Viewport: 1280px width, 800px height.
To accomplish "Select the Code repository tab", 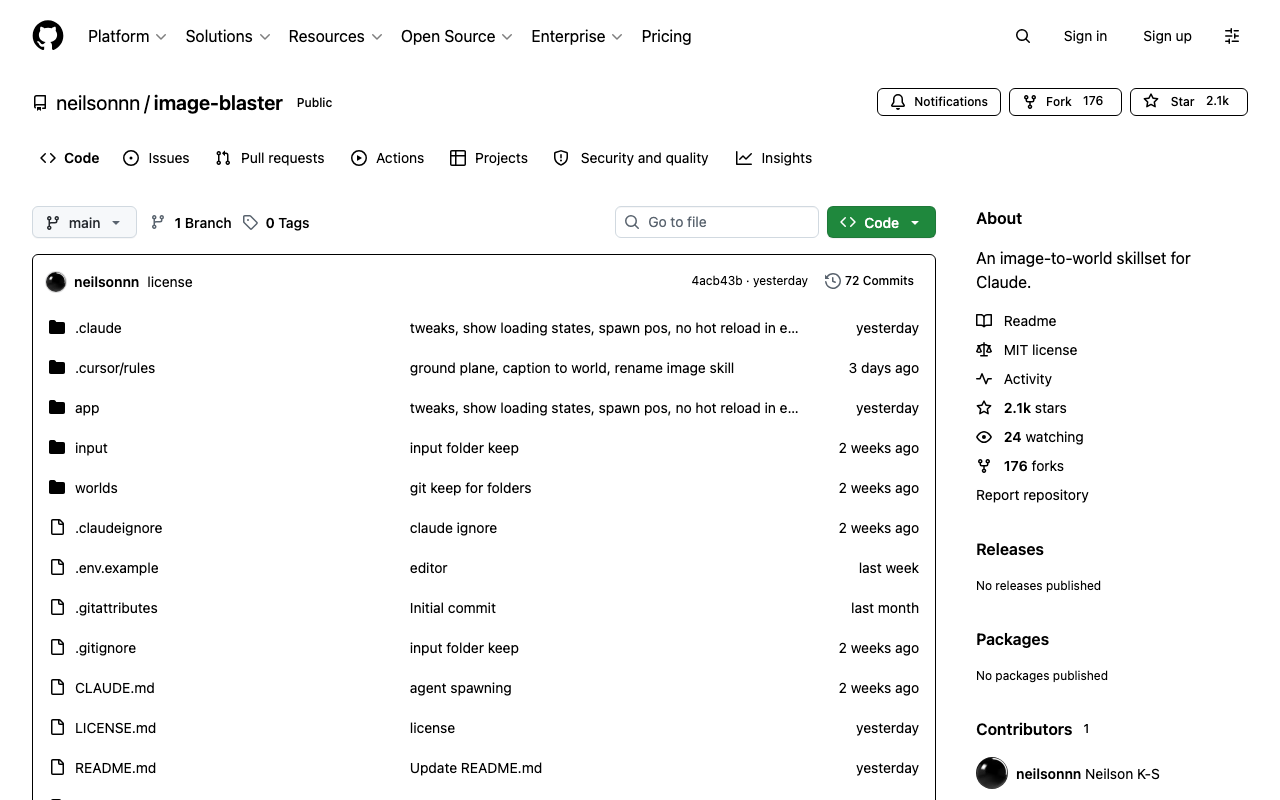I will pyautogui.click(x=70, y=158).
